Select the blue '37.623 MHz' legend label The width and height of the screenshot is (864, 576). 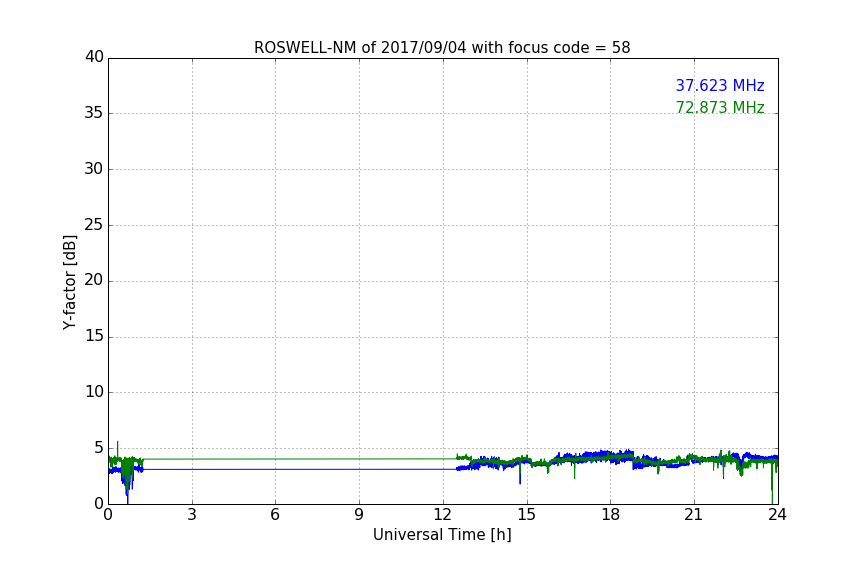[x=720, y=85]
